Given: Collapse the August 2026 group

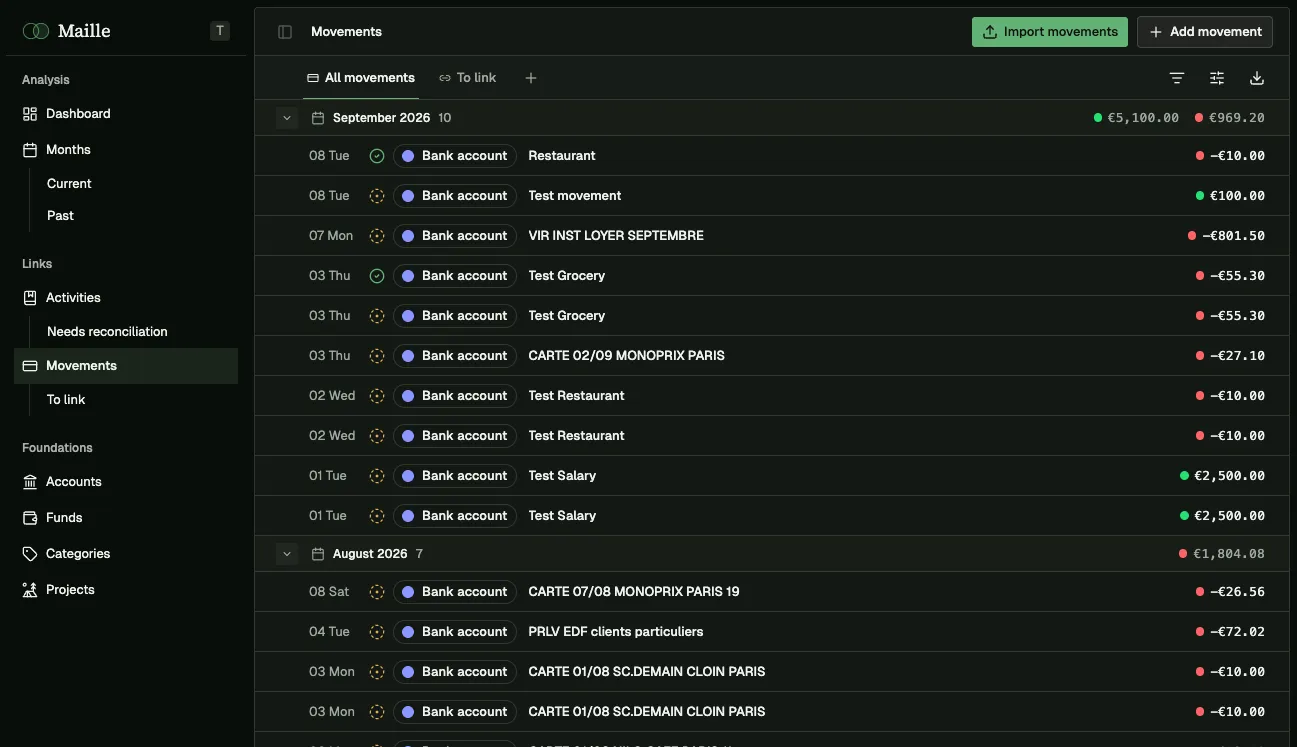Looking at the screenshot, I should pyautogui.click(x=287, y=554).
